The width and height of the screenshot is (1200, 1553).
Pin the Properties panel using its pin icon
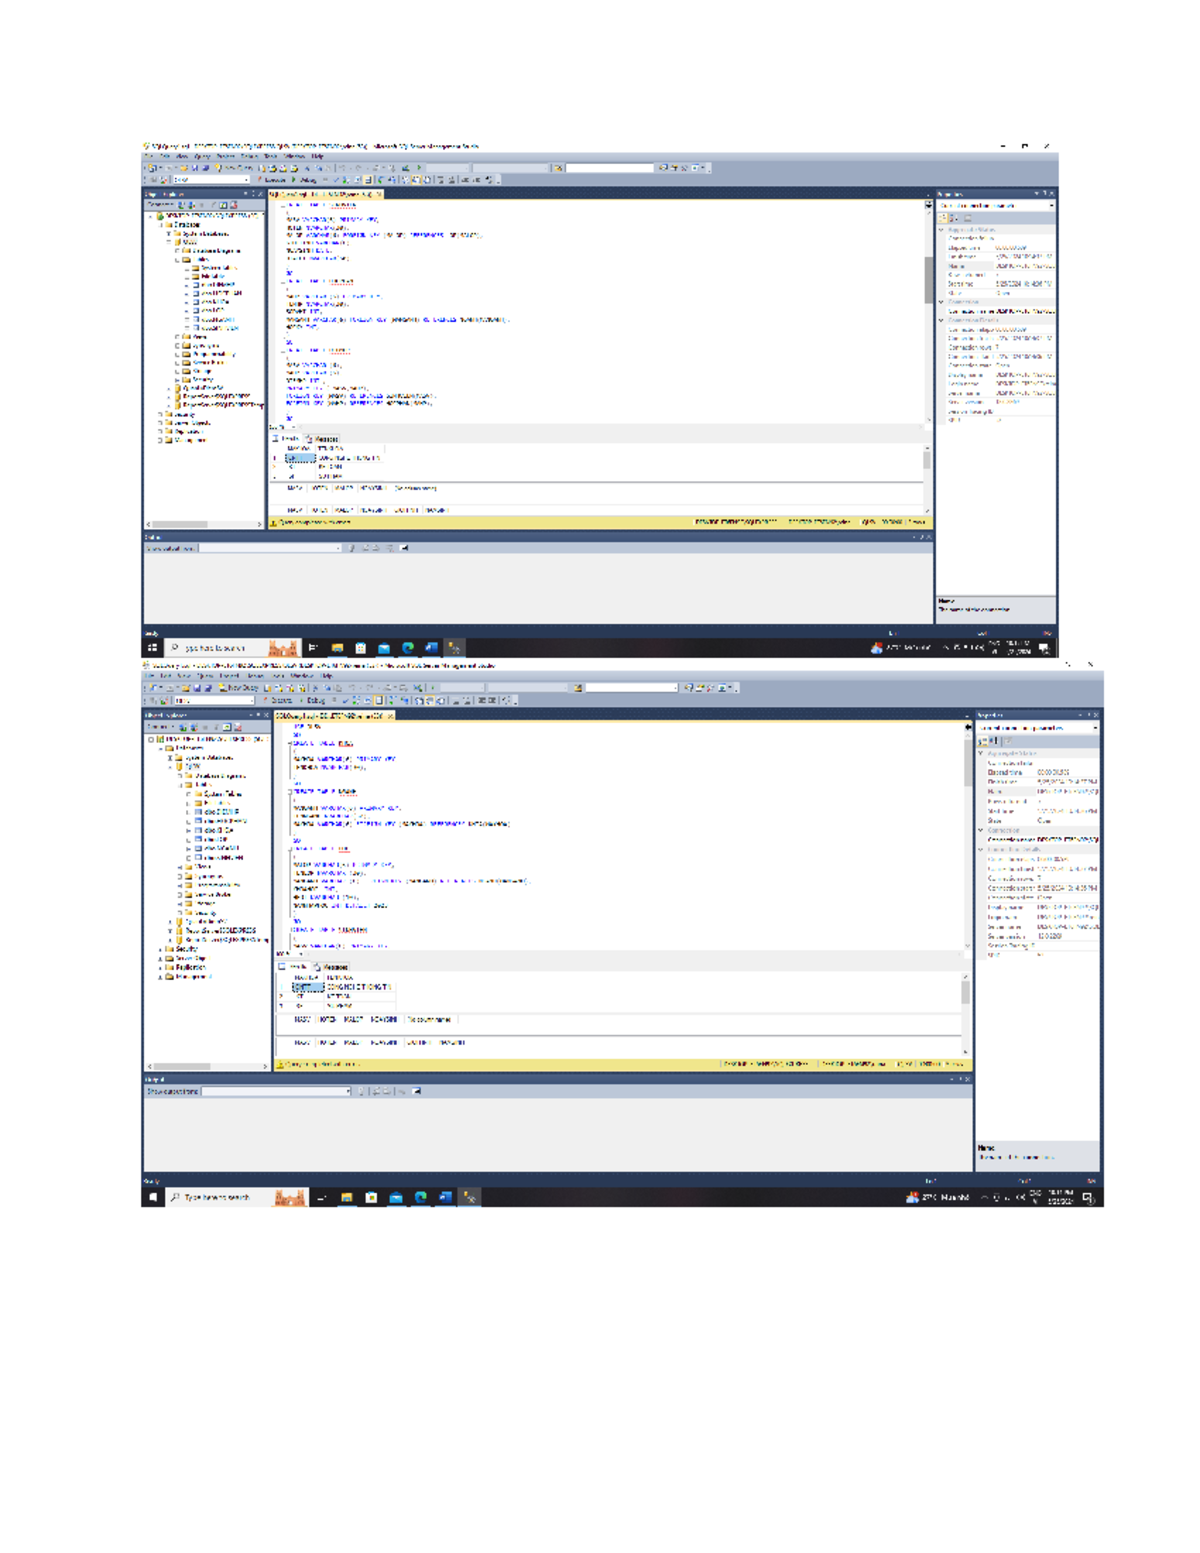[1045, 194]
